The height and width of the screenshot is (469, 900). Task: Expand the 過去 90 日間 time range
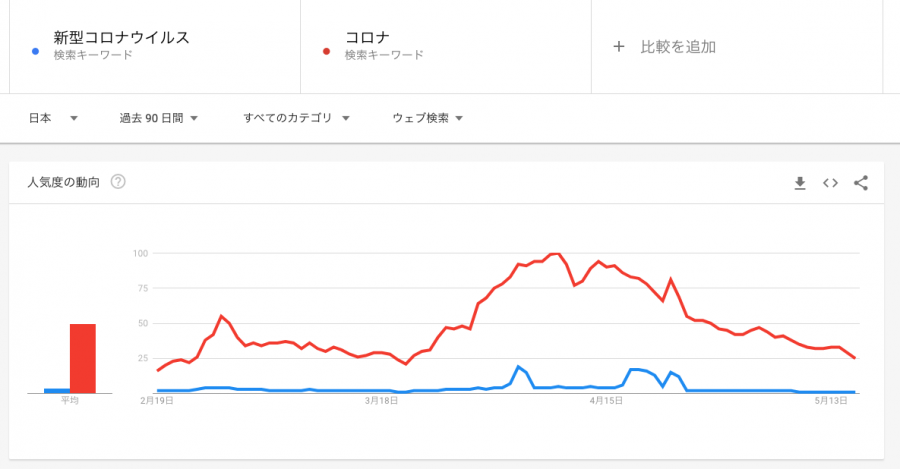point(159,118)
